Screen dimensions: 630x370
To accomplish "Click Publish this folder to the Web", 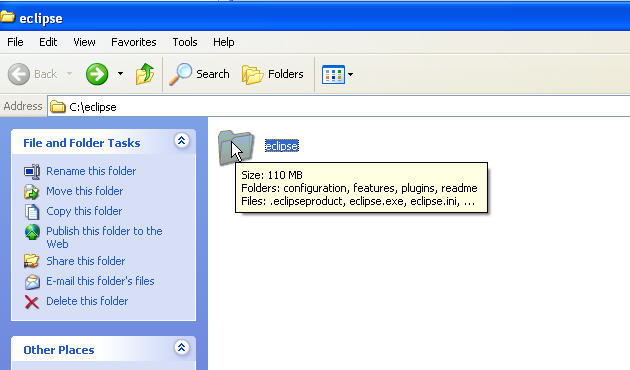I will (104, 237).
